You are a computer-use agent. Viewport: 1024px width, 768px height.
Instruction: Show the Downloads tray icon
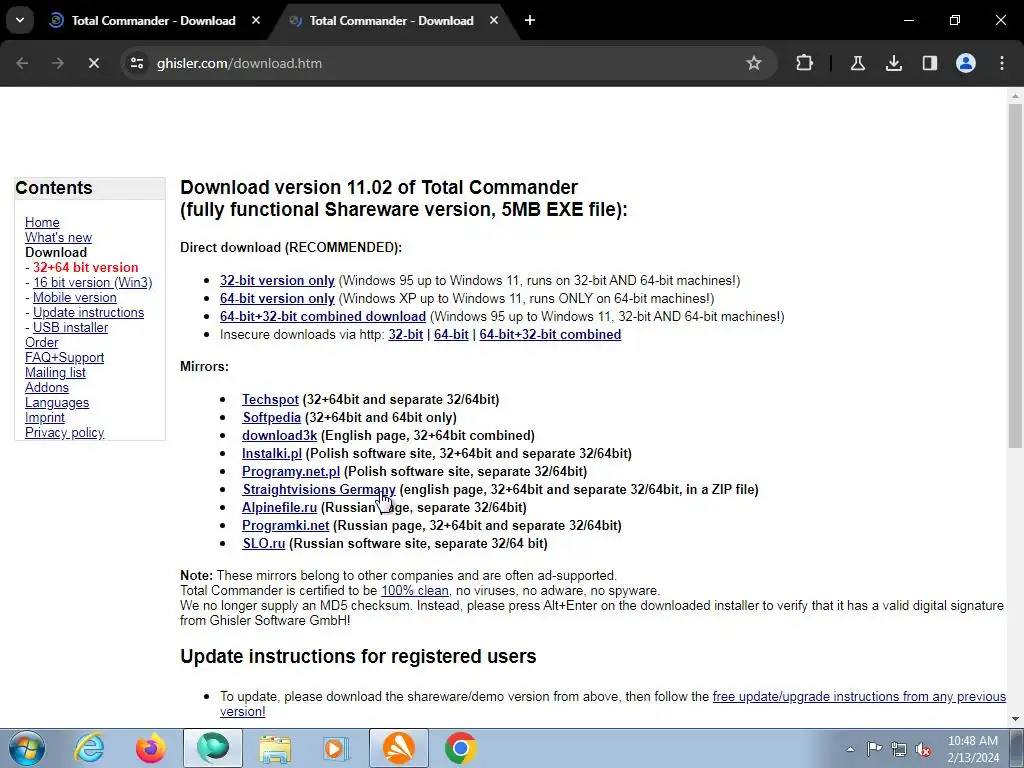(x=894, y=63)
